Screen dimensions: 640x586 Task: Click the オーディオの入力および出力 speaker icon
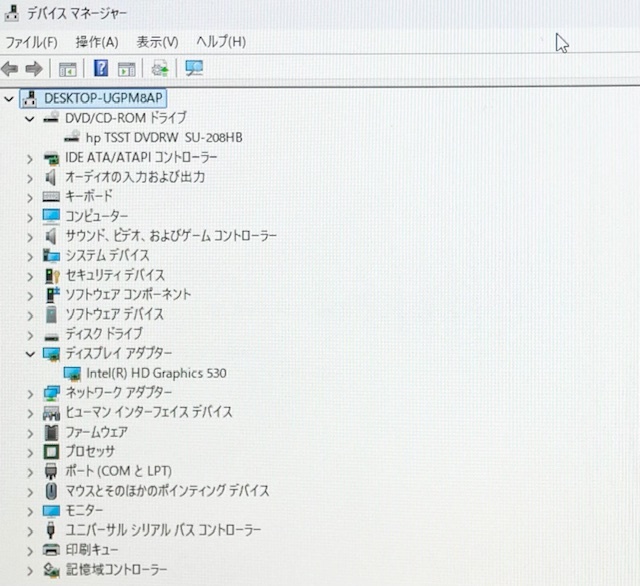pos(51,177)
